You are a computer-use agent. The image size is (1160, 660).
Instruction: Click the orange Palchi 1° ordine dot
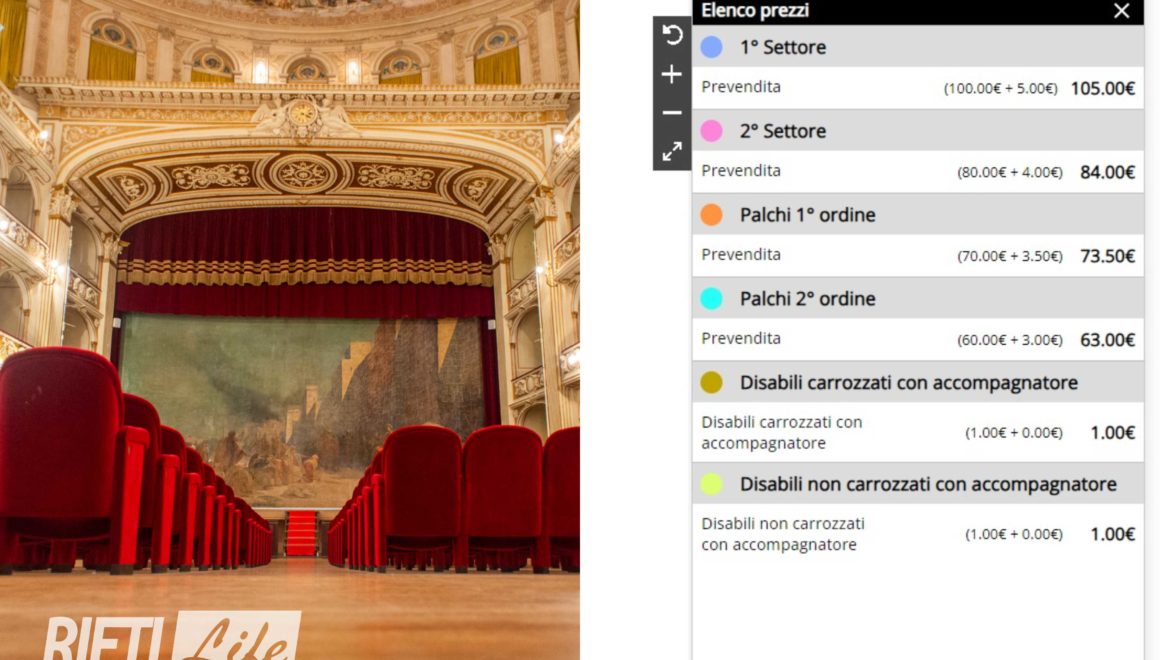pos(711,215)
